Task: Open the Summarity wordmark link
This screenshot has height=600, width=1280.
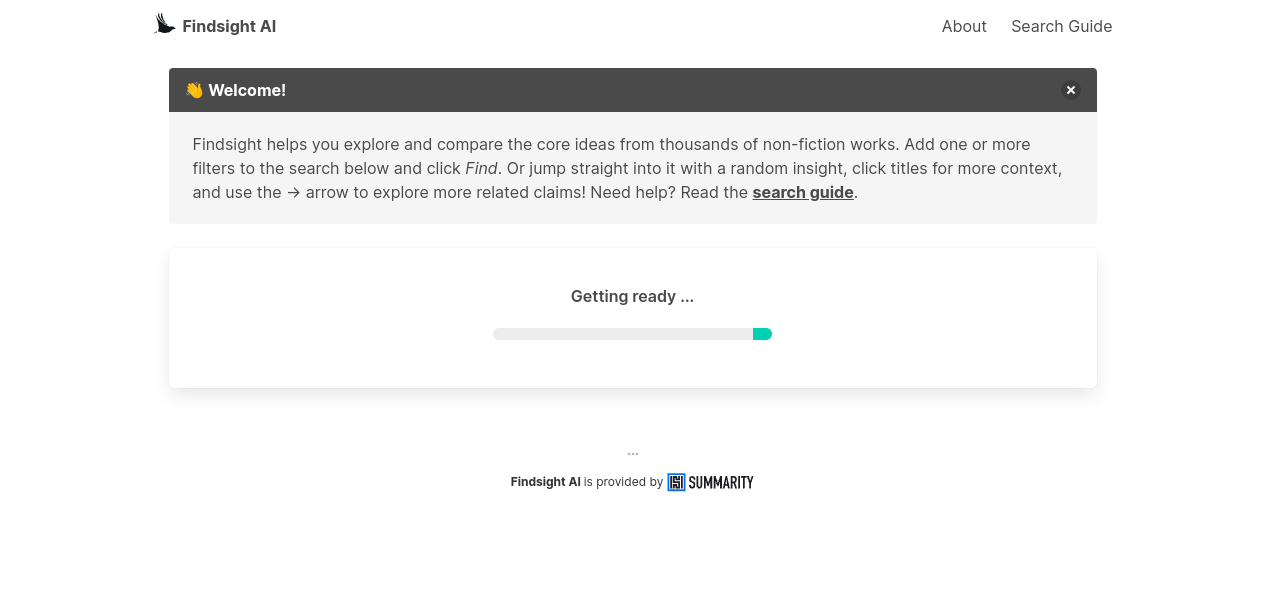Action: pos(721,482)
